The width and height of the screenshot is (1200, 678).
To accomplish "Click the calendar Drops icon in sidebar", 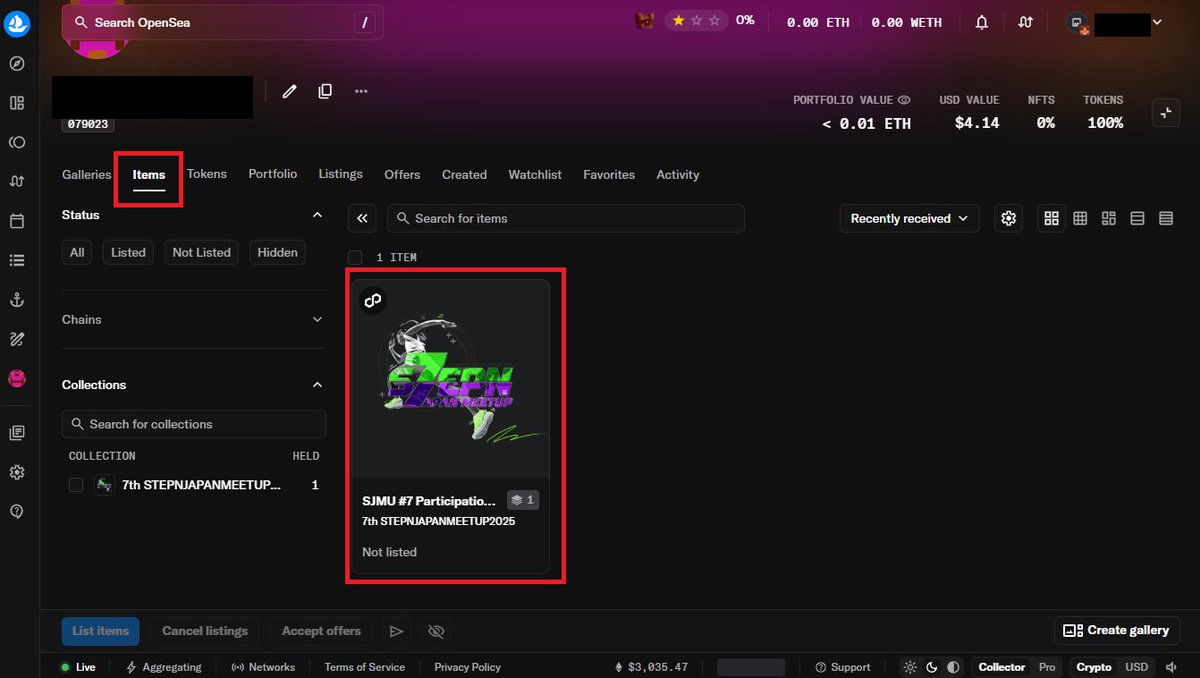I will point(17,221).
